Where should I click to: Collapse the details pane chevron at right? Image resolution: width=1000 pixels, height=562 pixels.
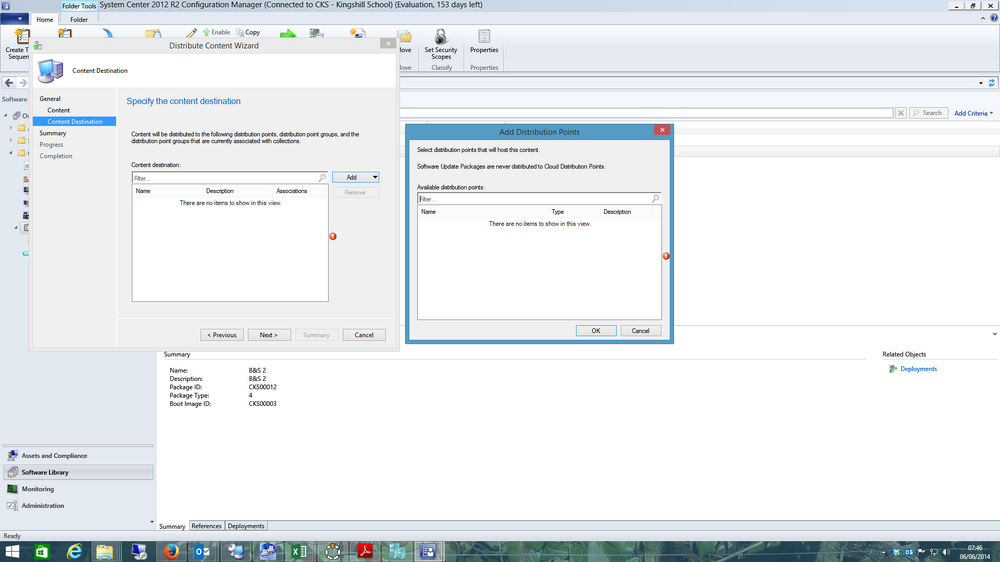994,334
